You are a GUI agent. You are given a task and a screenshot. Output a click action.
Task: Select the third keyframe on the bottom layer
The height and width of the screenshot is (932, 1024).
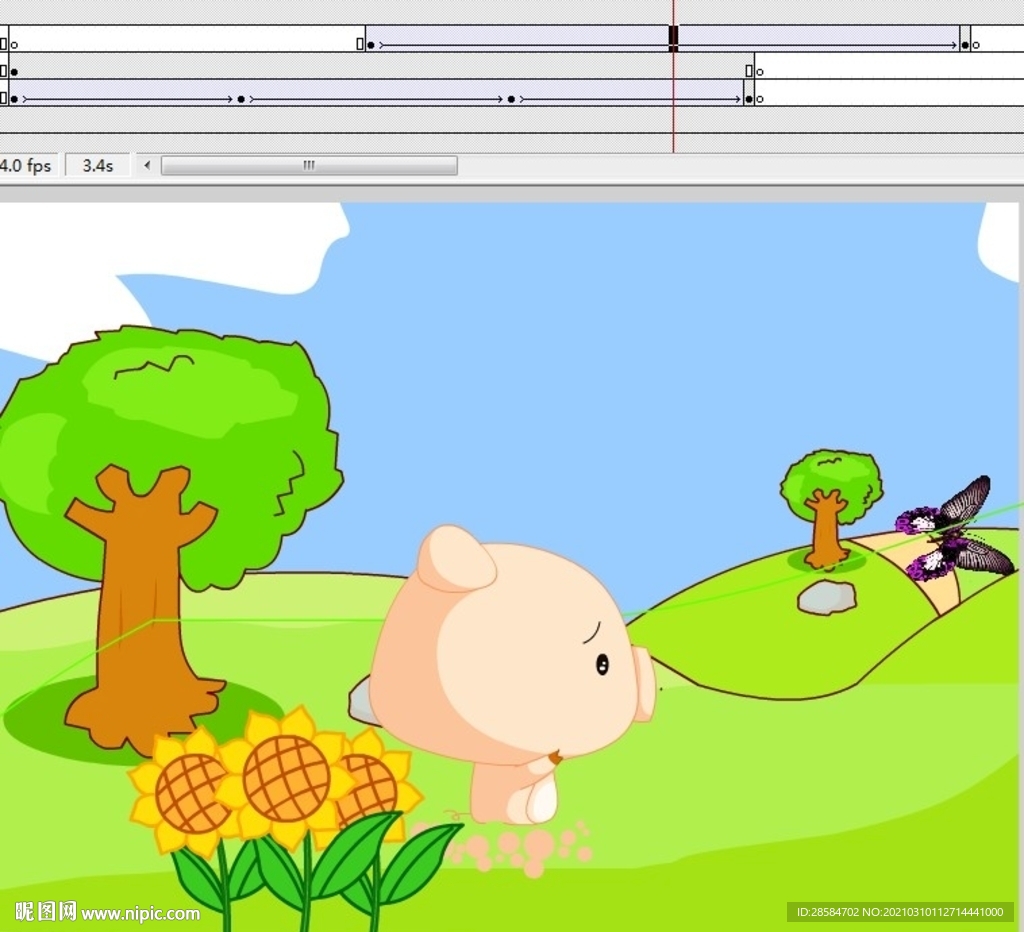pos(511,99)
